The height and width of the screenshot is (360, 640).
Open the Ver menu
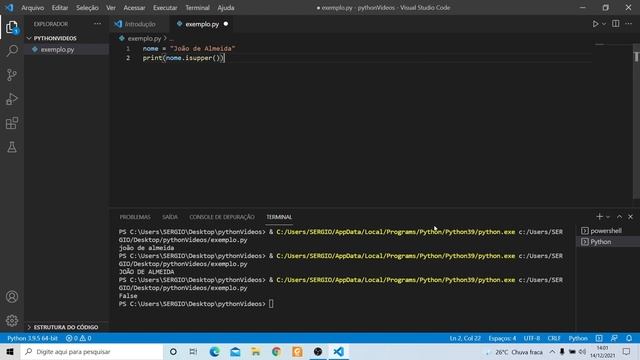pos(111,8)
